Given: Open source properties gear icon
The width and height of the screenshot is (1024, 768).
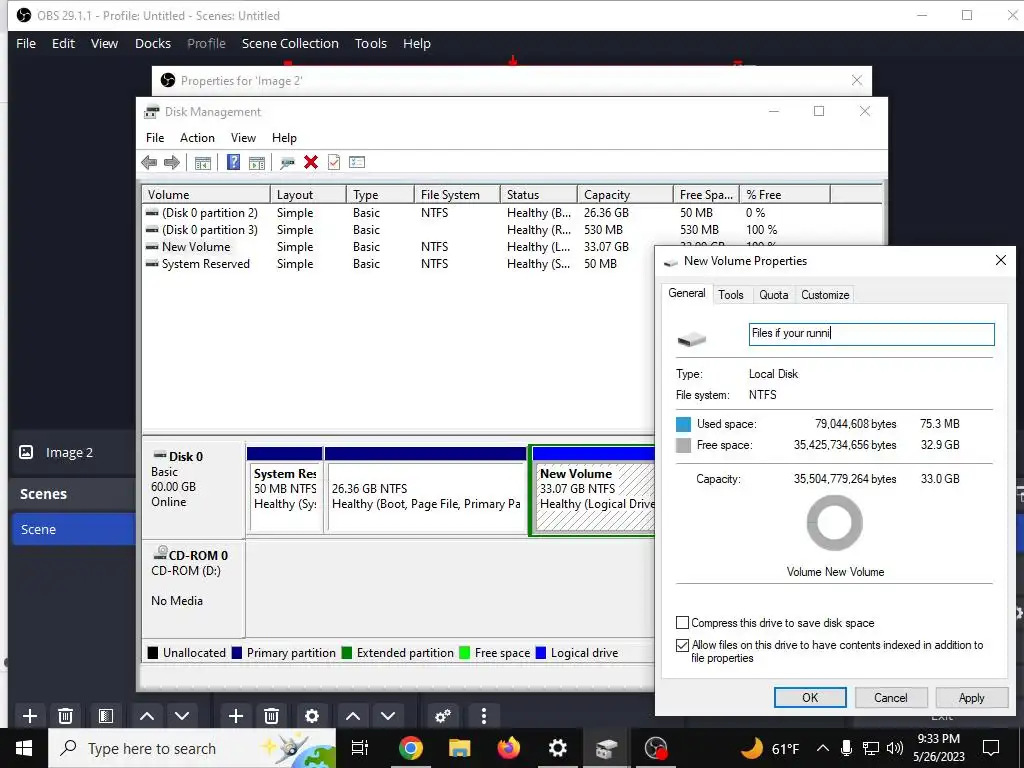Looking at the screenshot, I should [x=312, y=716].
